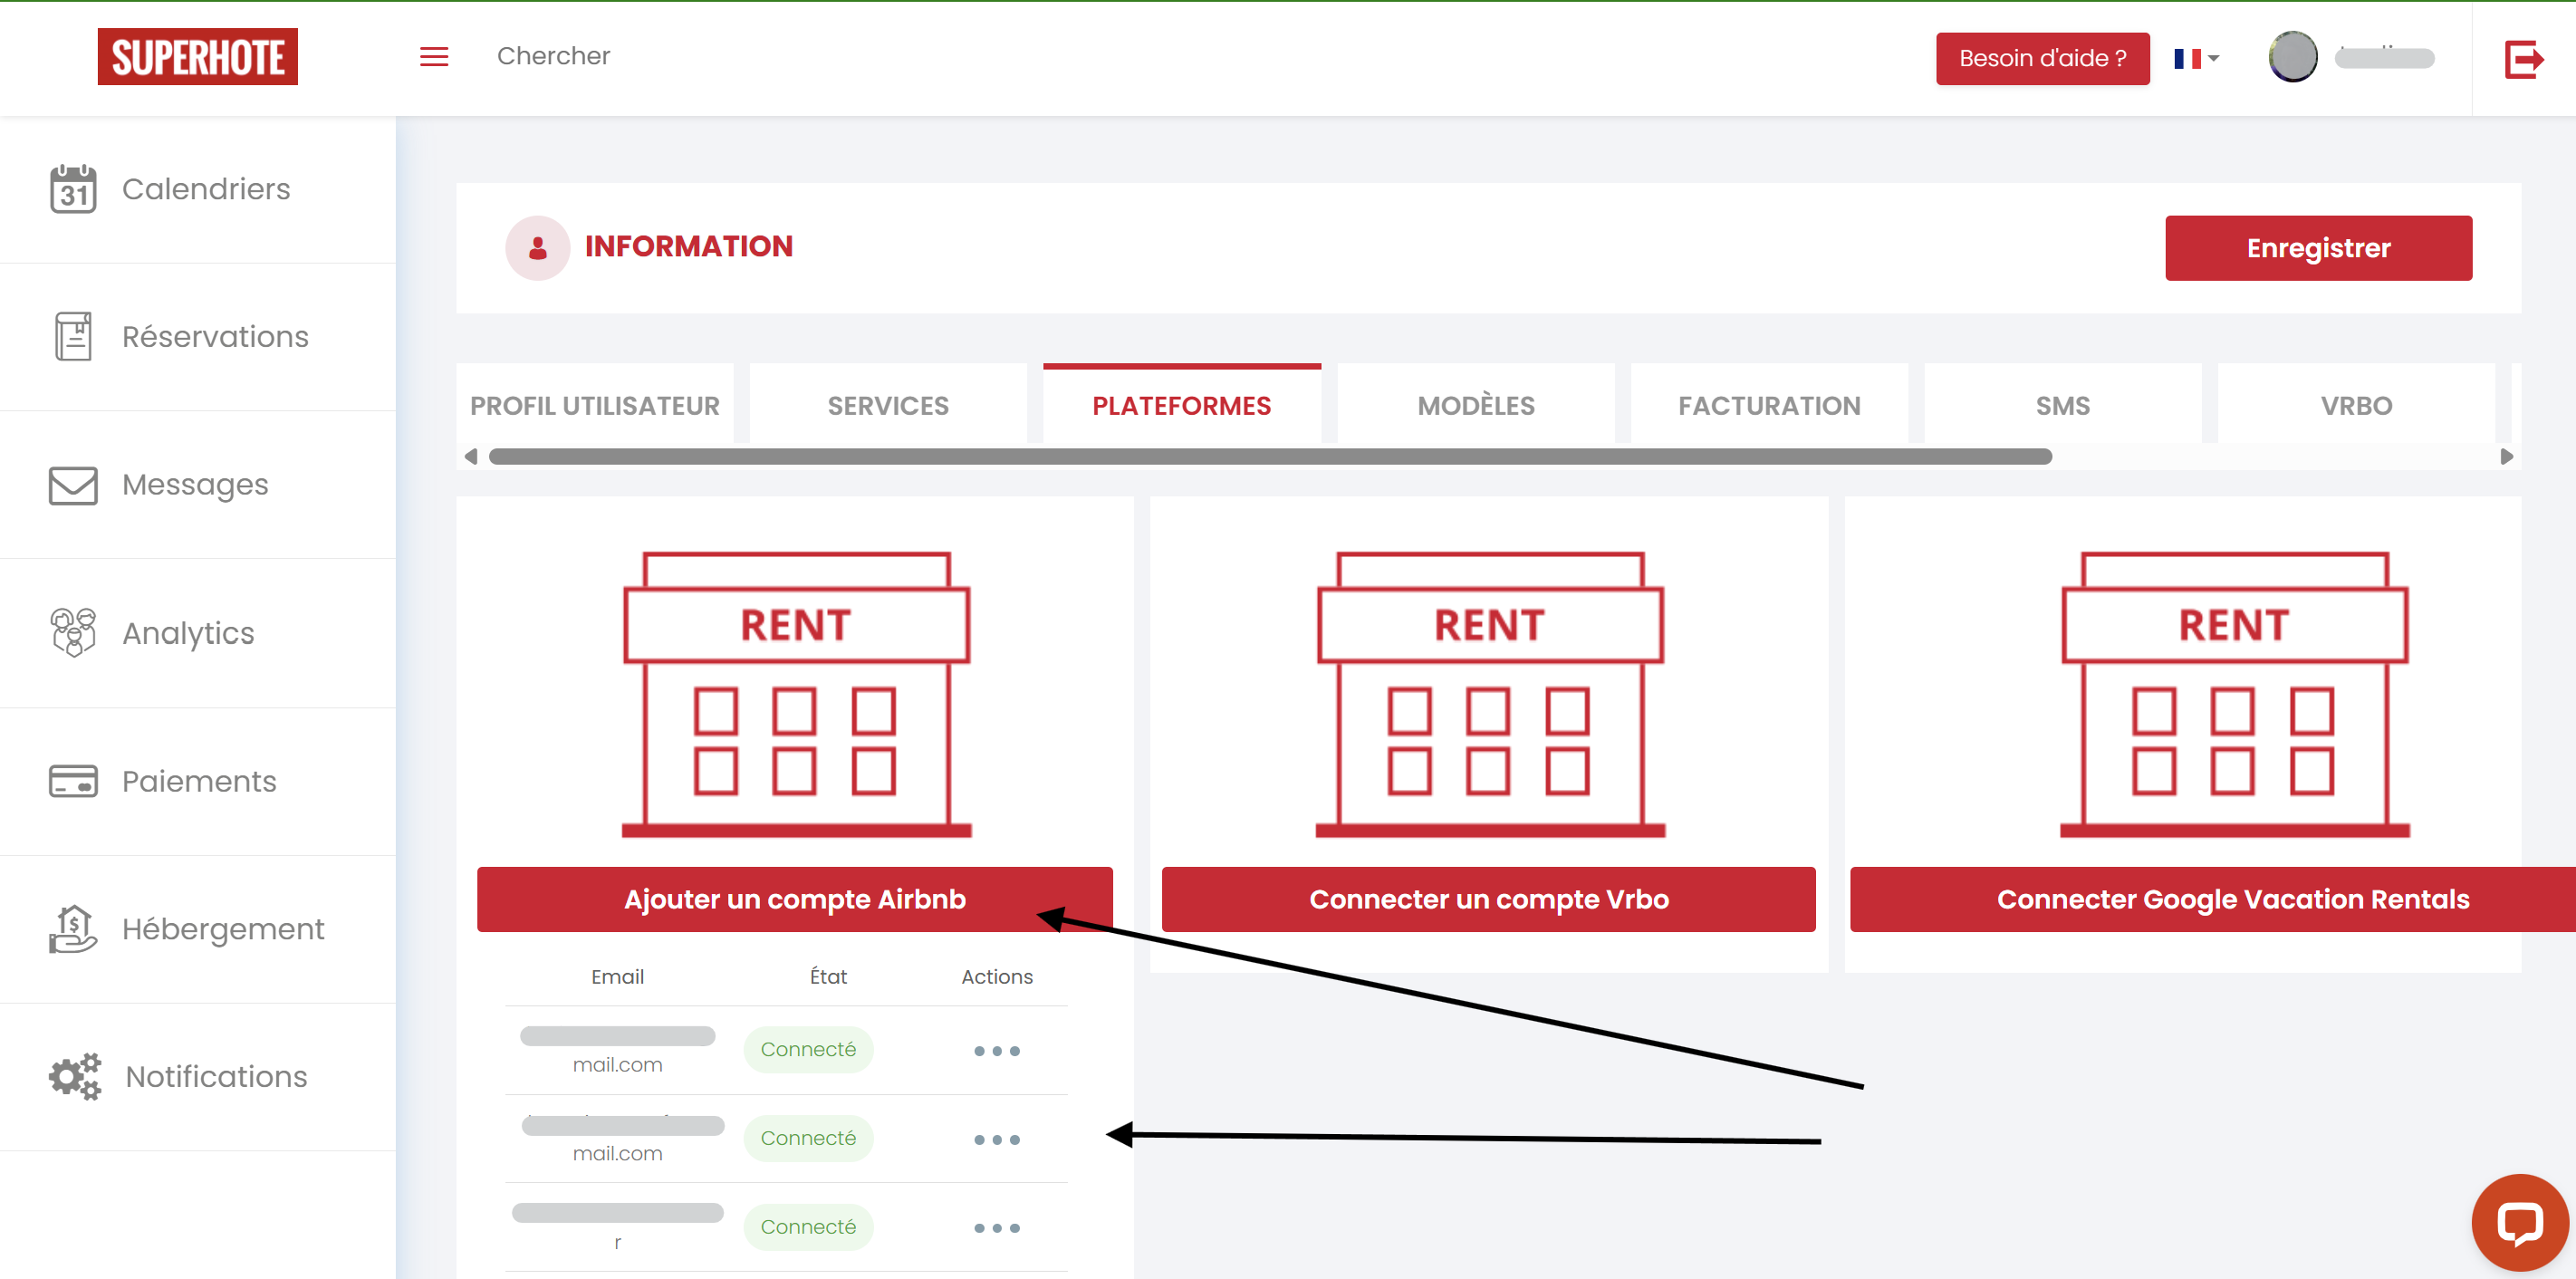Open the hamburger menu icon

[433, 57]
